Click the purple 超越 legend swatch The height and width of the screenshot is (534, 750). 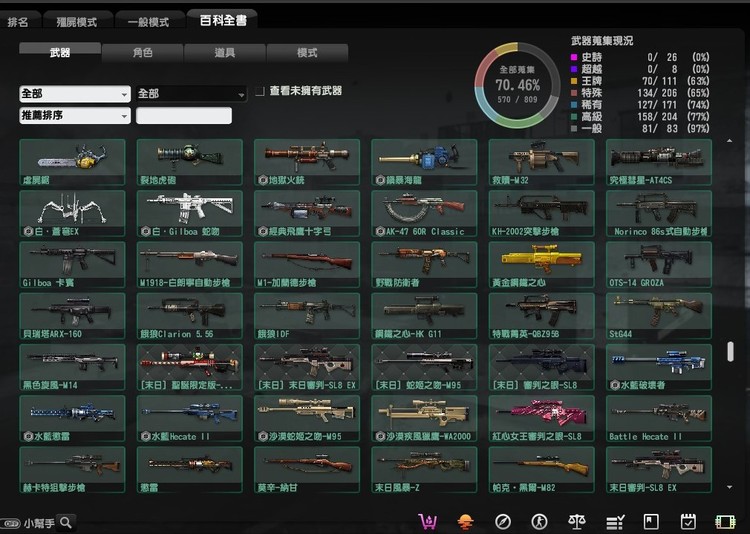coord(574,69)
